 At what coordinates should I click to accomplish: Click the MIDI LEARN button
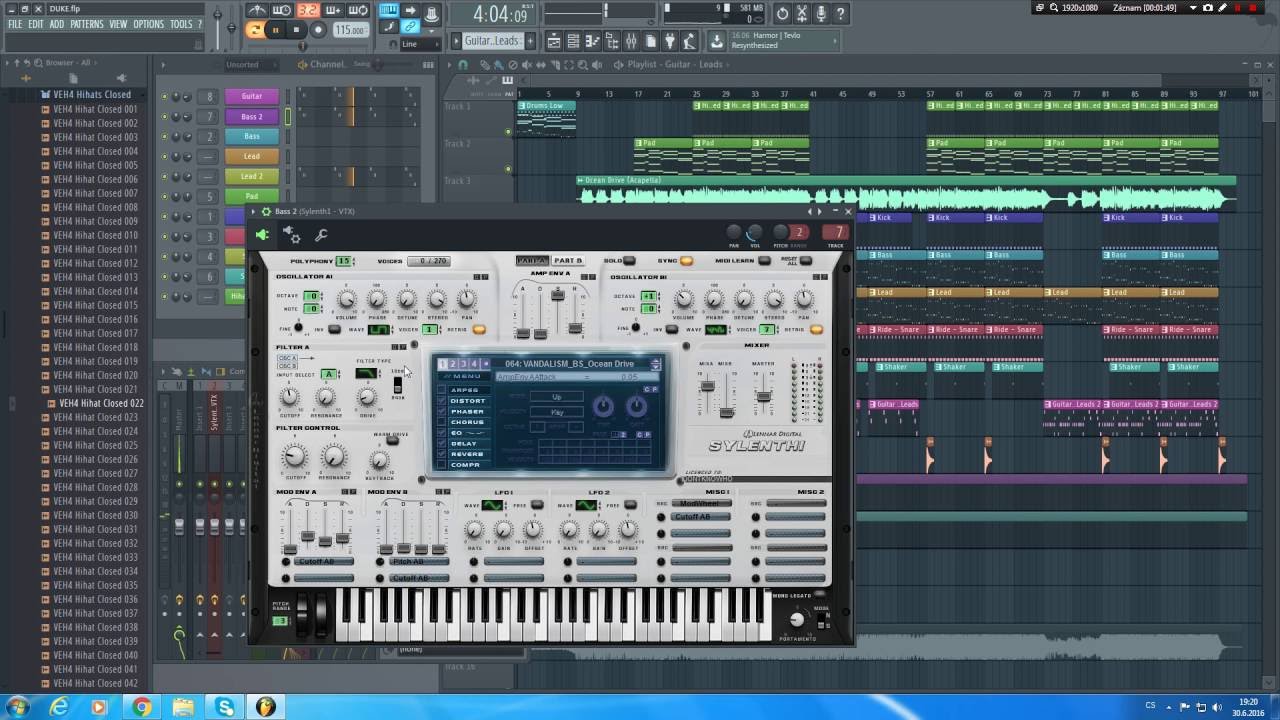[764, 261]
